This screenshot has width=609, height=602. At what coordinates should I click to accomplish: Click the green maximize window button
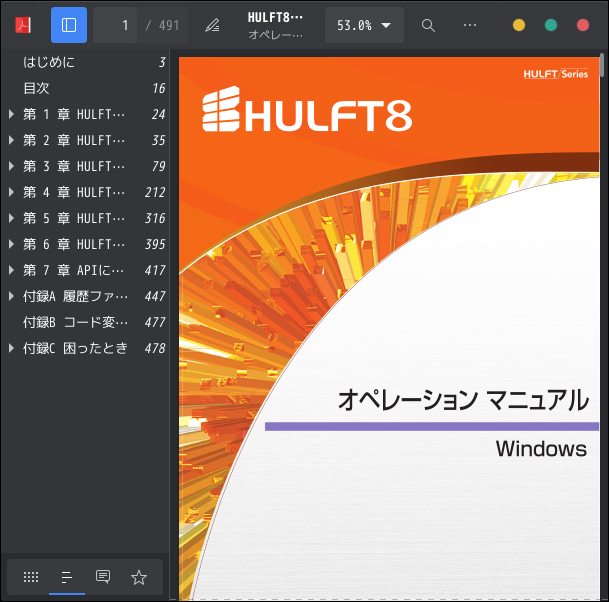coord(551,25)
